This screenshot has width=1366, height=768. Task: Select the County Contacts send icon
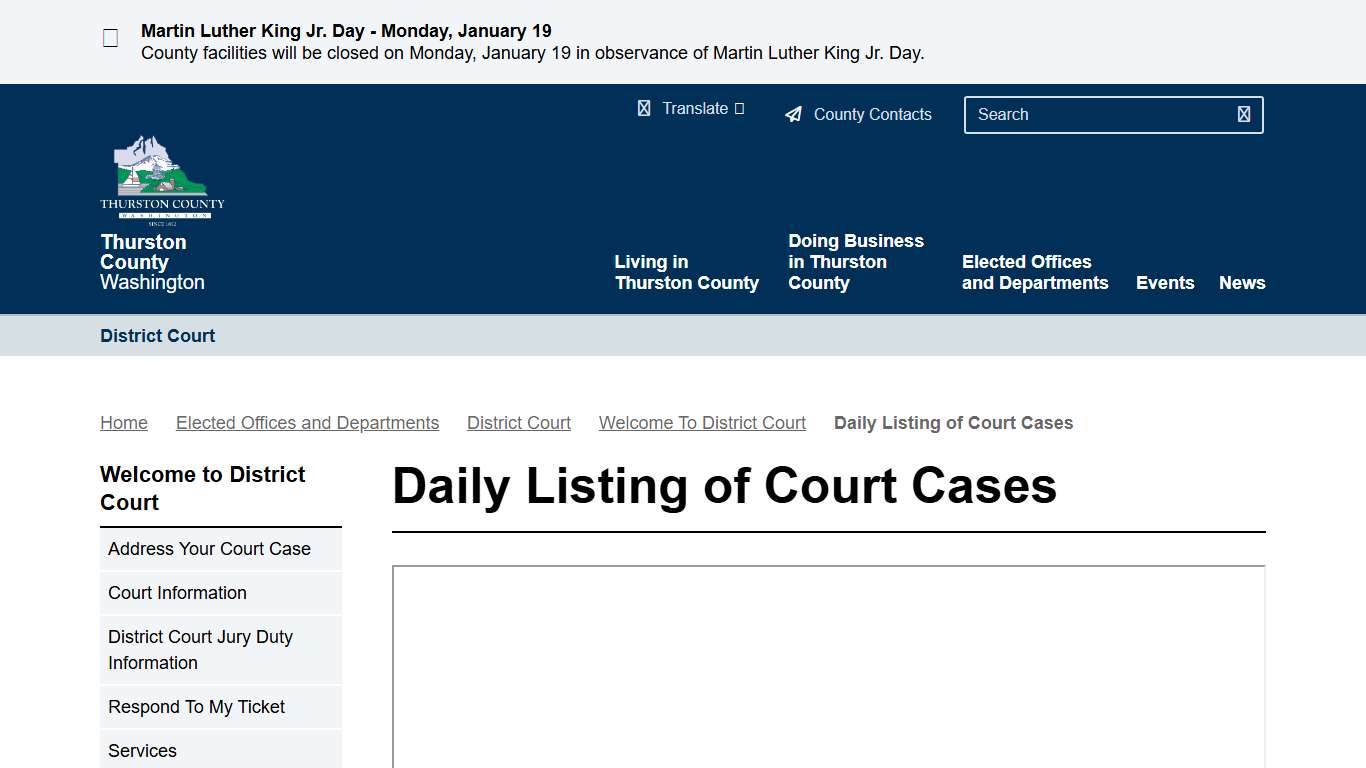[793, 113]
